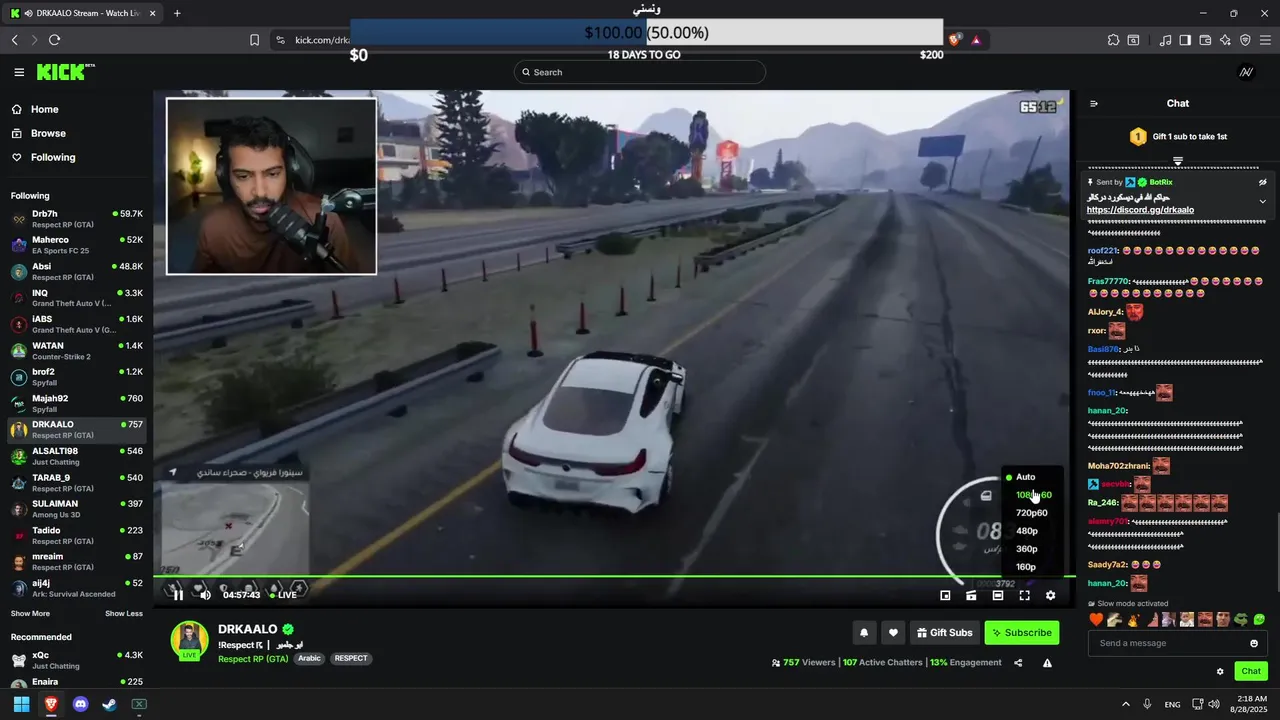This screenshot has height=720, width=1280.
Task: Click the Gift Subs button
Action: point(944,633)
